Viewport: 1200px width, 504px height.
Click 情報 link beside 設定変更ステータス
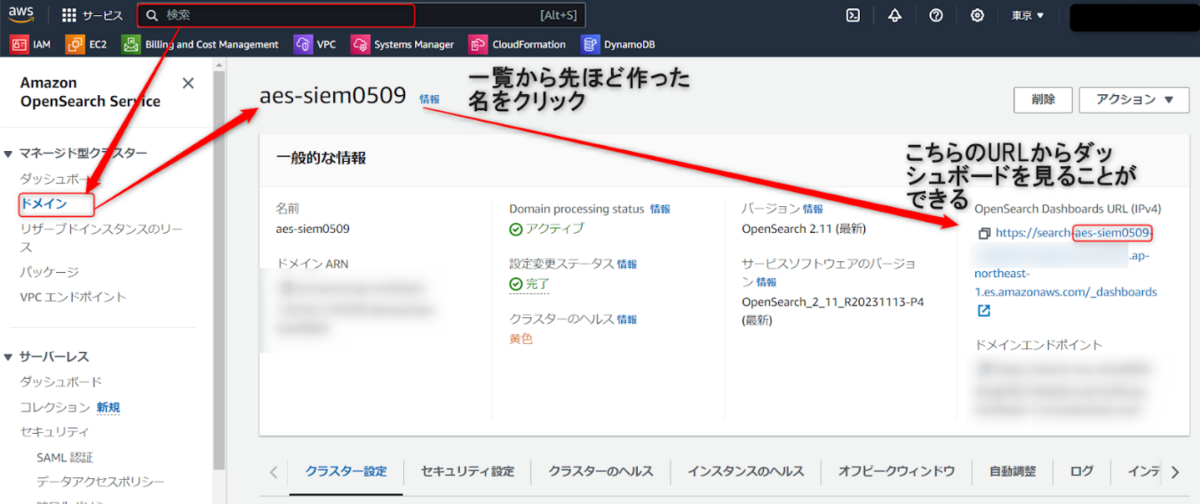[x=626, y=264]
